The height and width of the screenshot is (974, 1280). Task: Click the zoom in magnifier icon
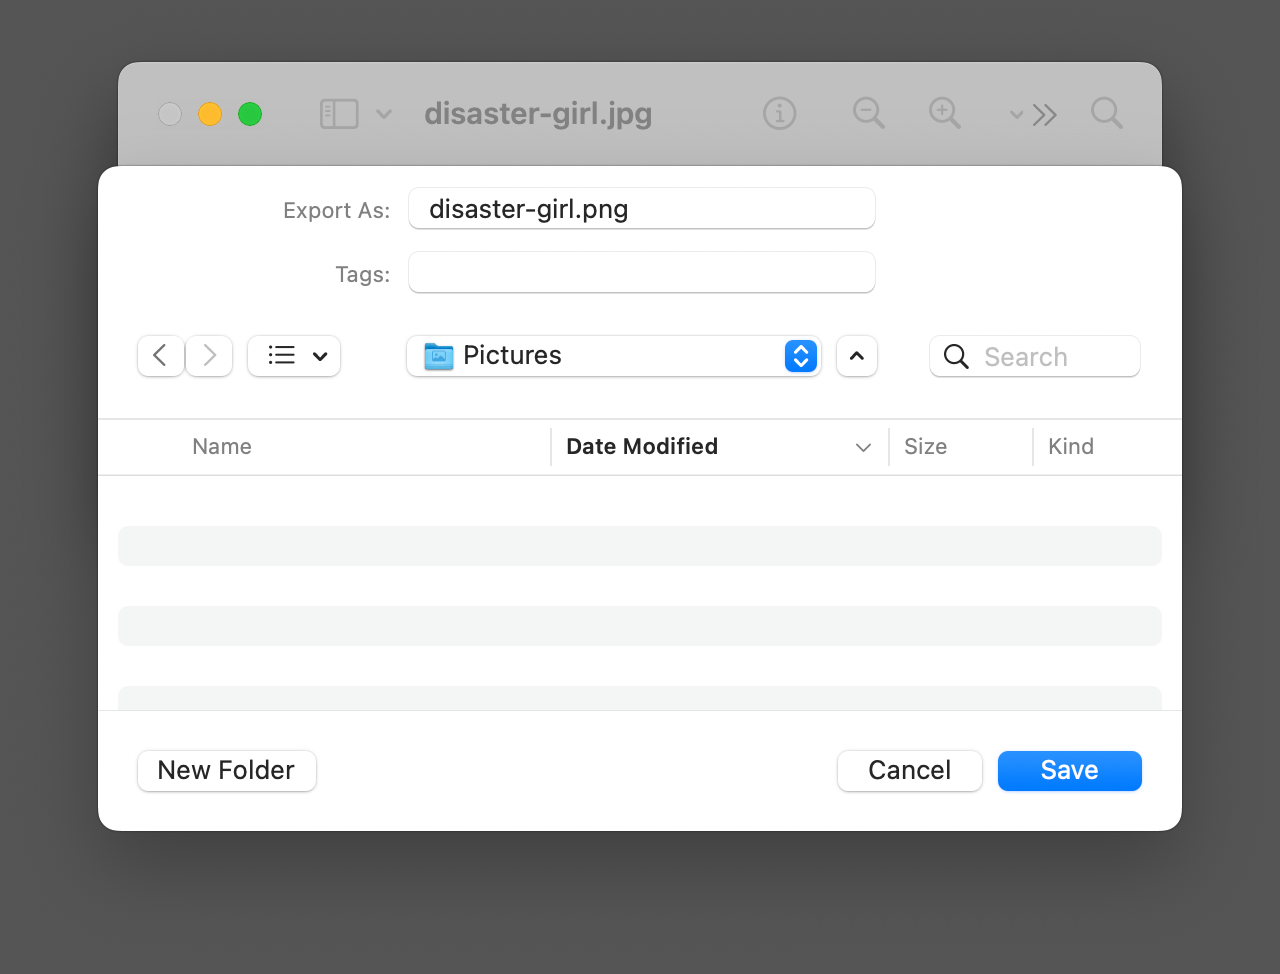(x=944, y=113)
